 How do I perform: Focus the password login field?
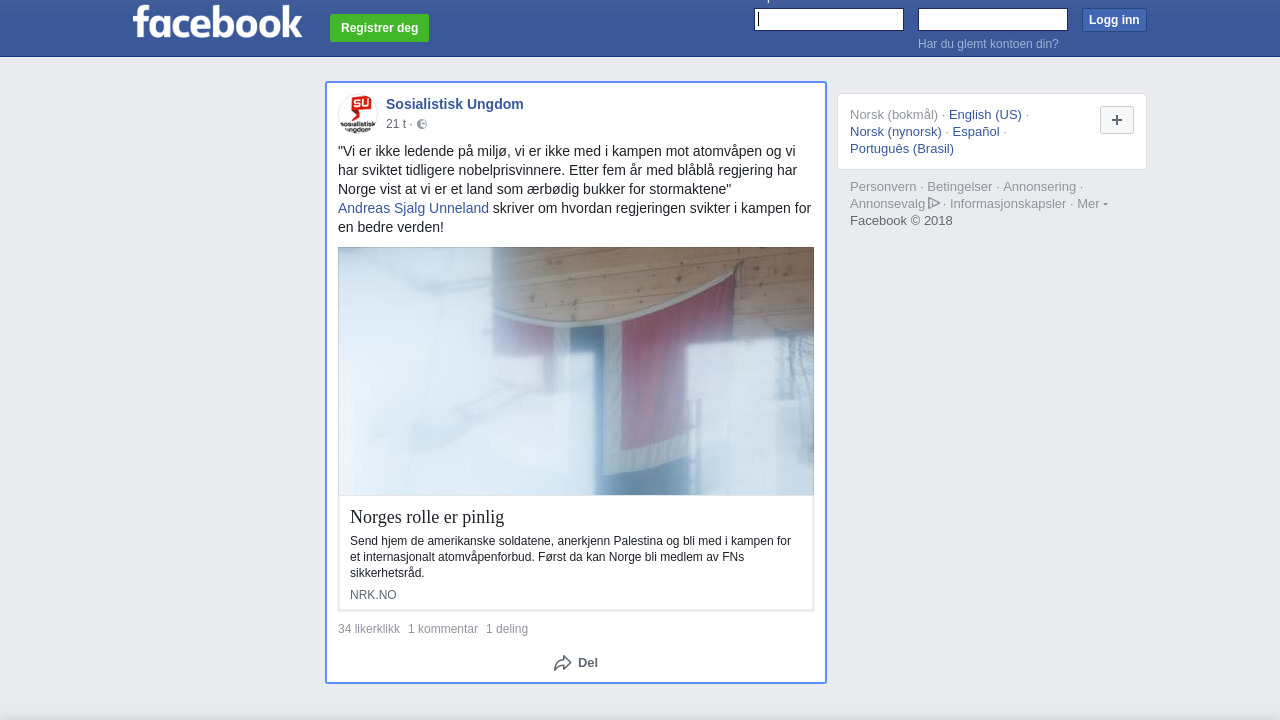[993, 20]
